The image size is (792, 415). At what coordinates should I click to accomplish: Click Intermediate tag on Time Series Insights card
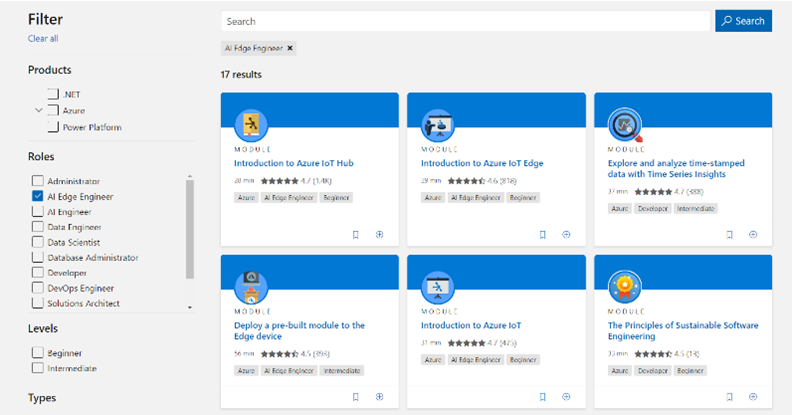point(696,208)
